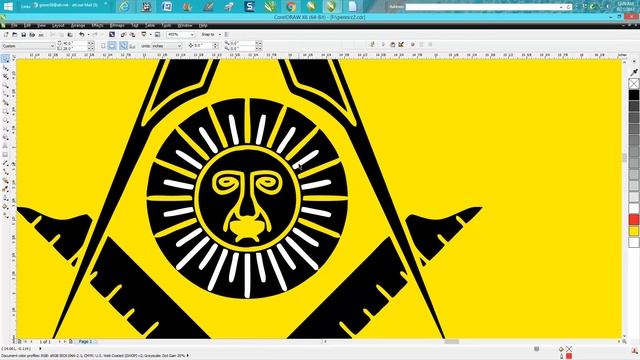
Task: Select the Ellipse tool in the toolbox
Action: coord(5,120)
